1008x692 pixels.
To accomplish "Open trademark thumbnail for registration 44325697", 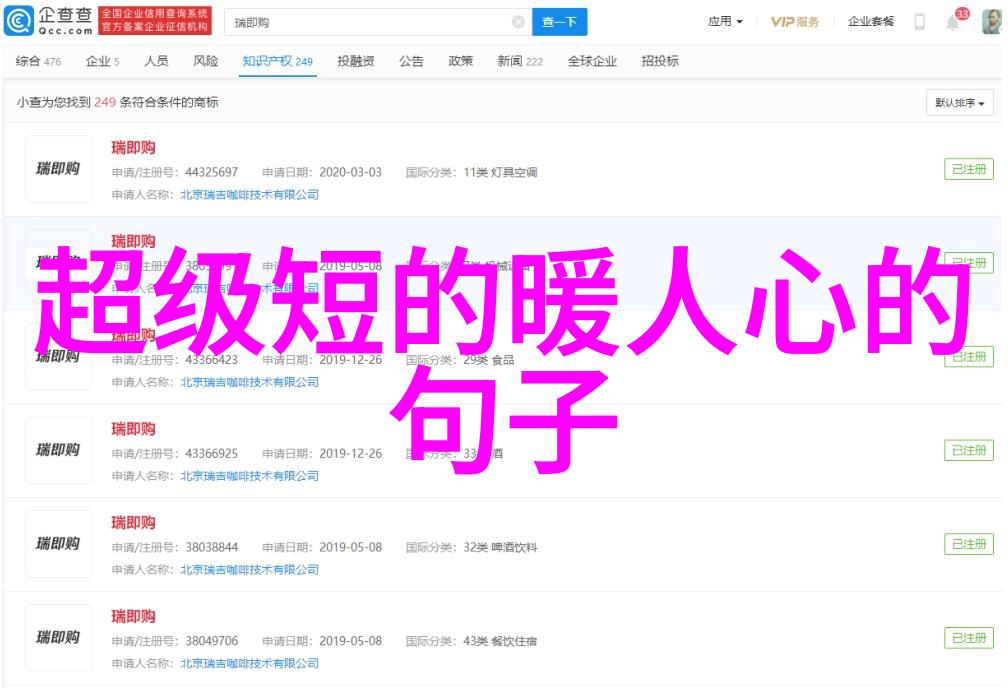I will [x=58, y=169].
